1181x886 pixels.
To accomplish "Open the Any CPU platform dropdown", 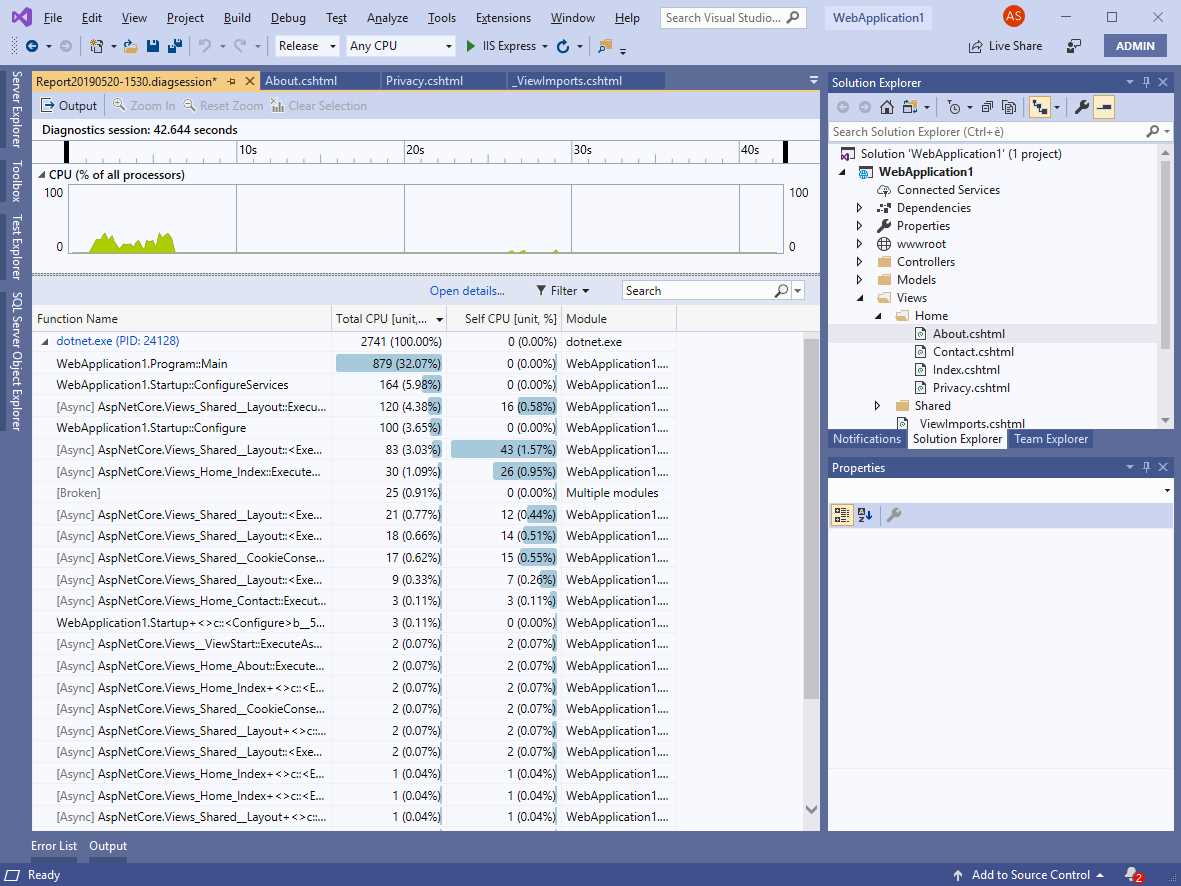I will point(398,46).
